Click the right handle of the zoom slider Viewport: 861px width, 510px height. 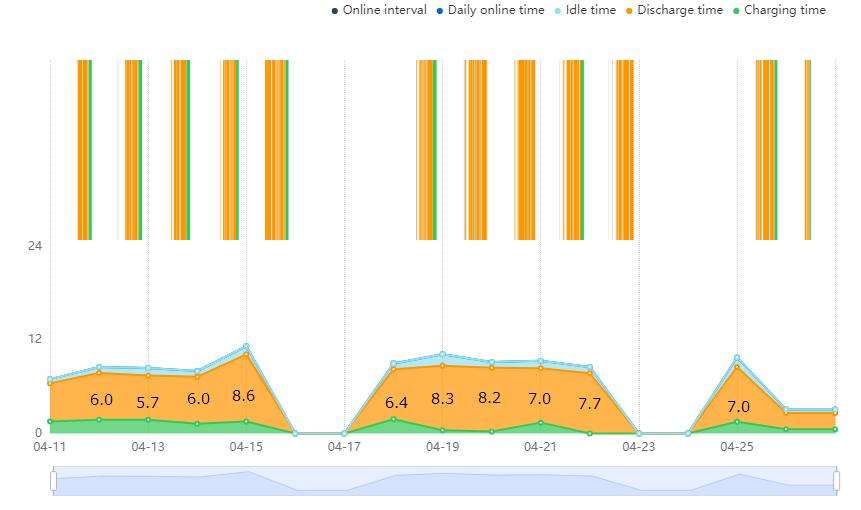pos(836,480)
